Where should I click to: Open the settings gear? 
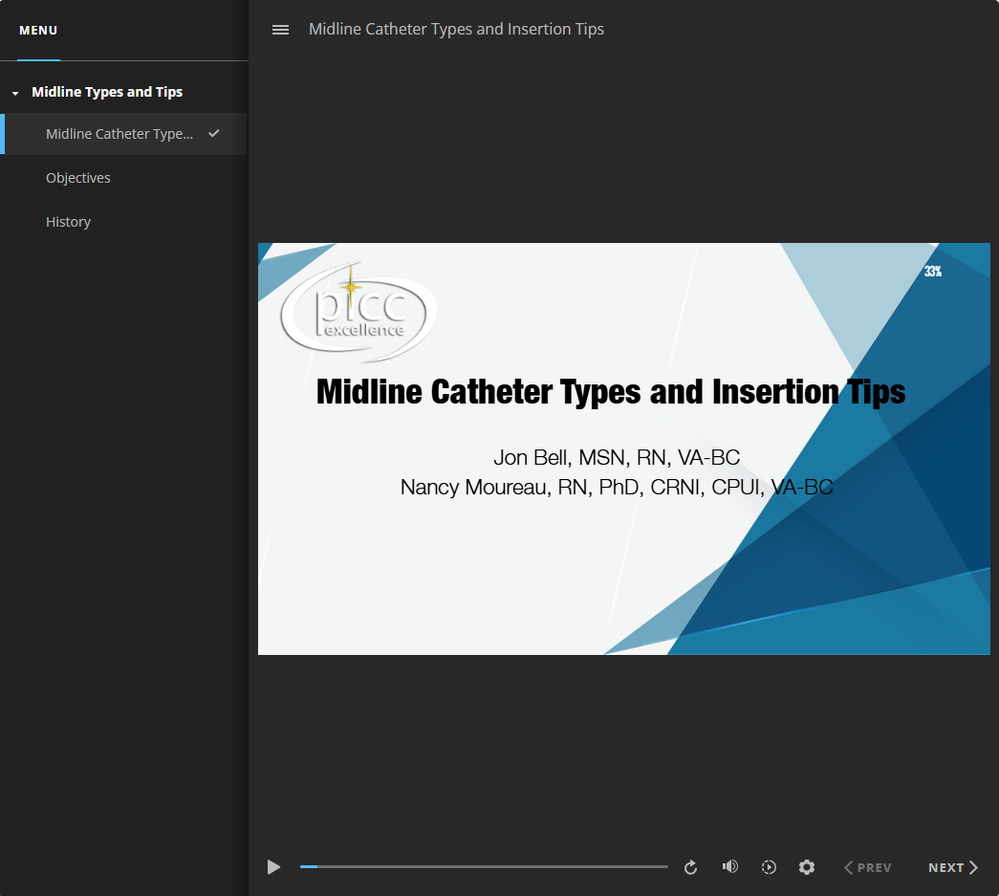[807, 867]
